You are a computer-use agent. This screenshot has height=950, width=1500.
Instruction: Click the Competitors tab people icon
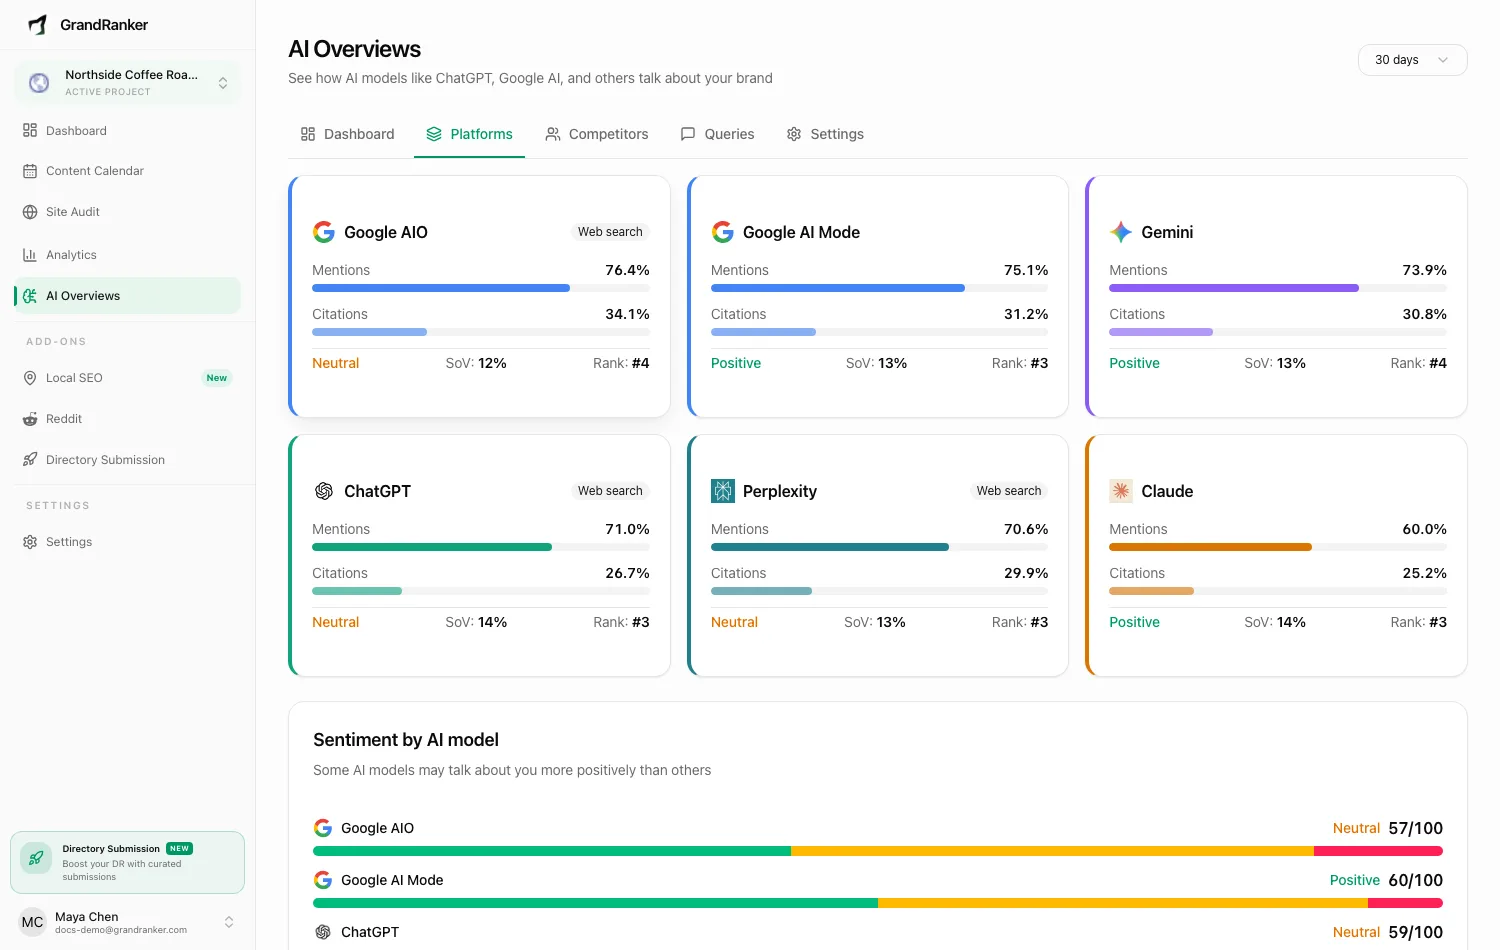click(553, 134)
